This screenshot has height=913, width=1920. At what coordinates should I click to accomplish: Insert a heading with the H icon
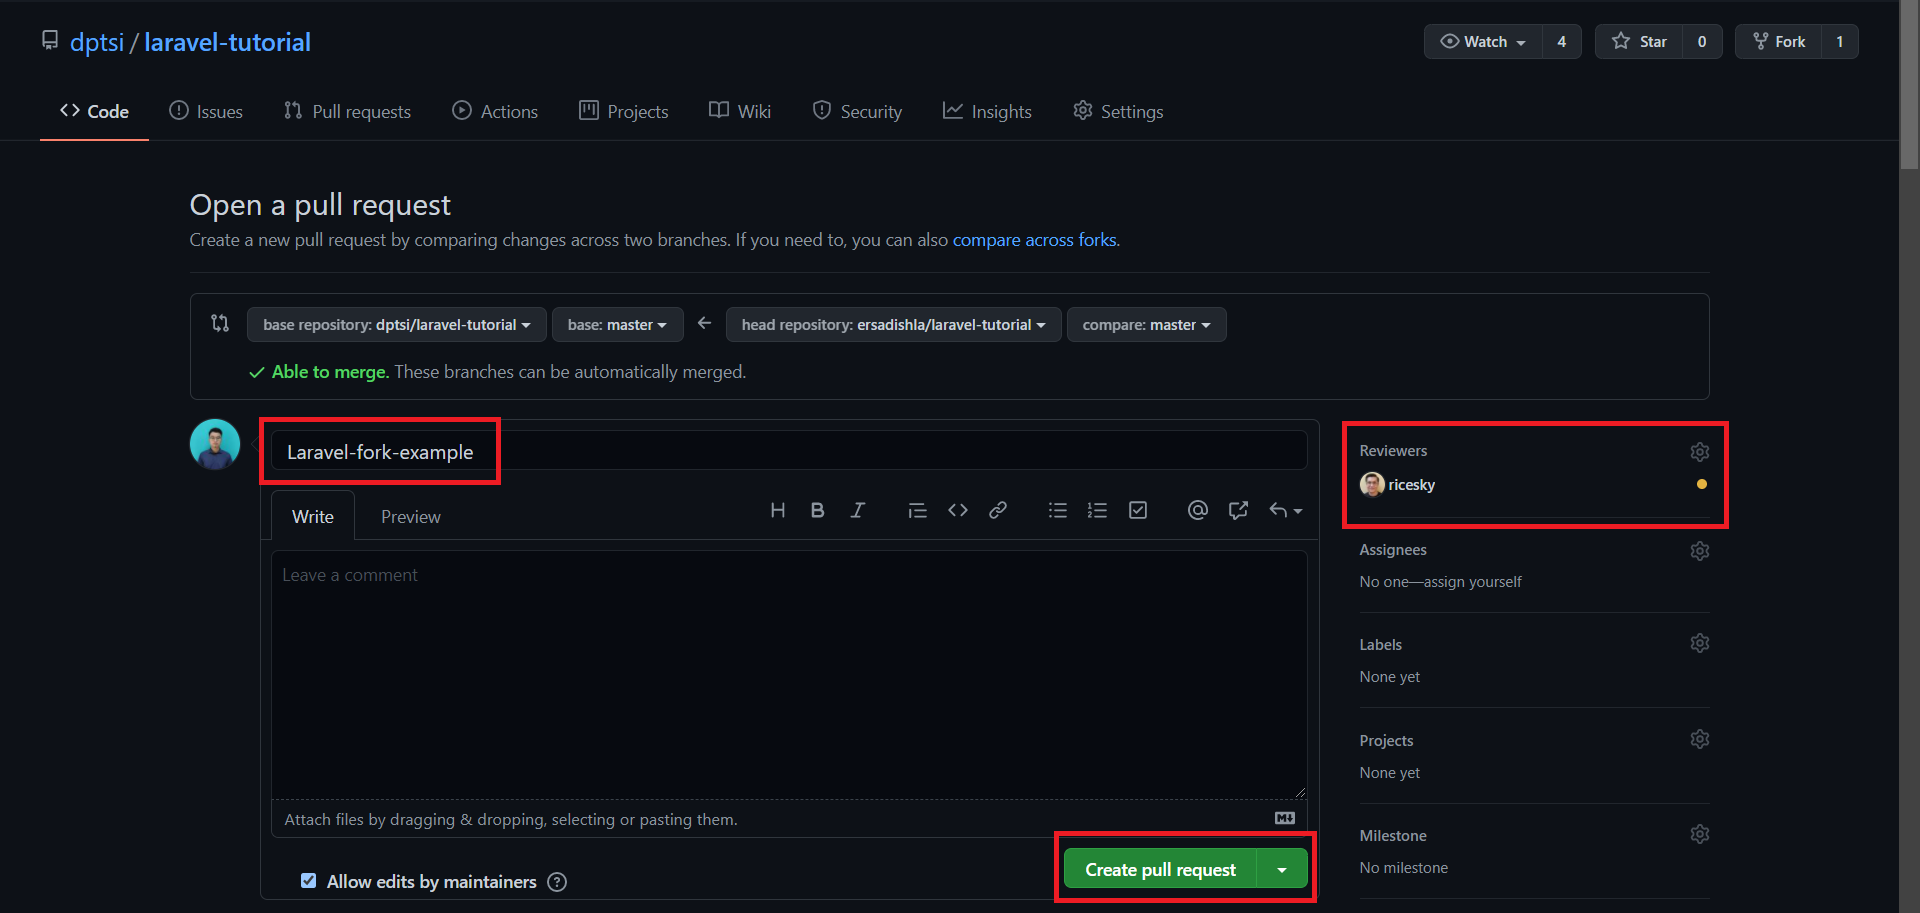[x=777, y=511]
